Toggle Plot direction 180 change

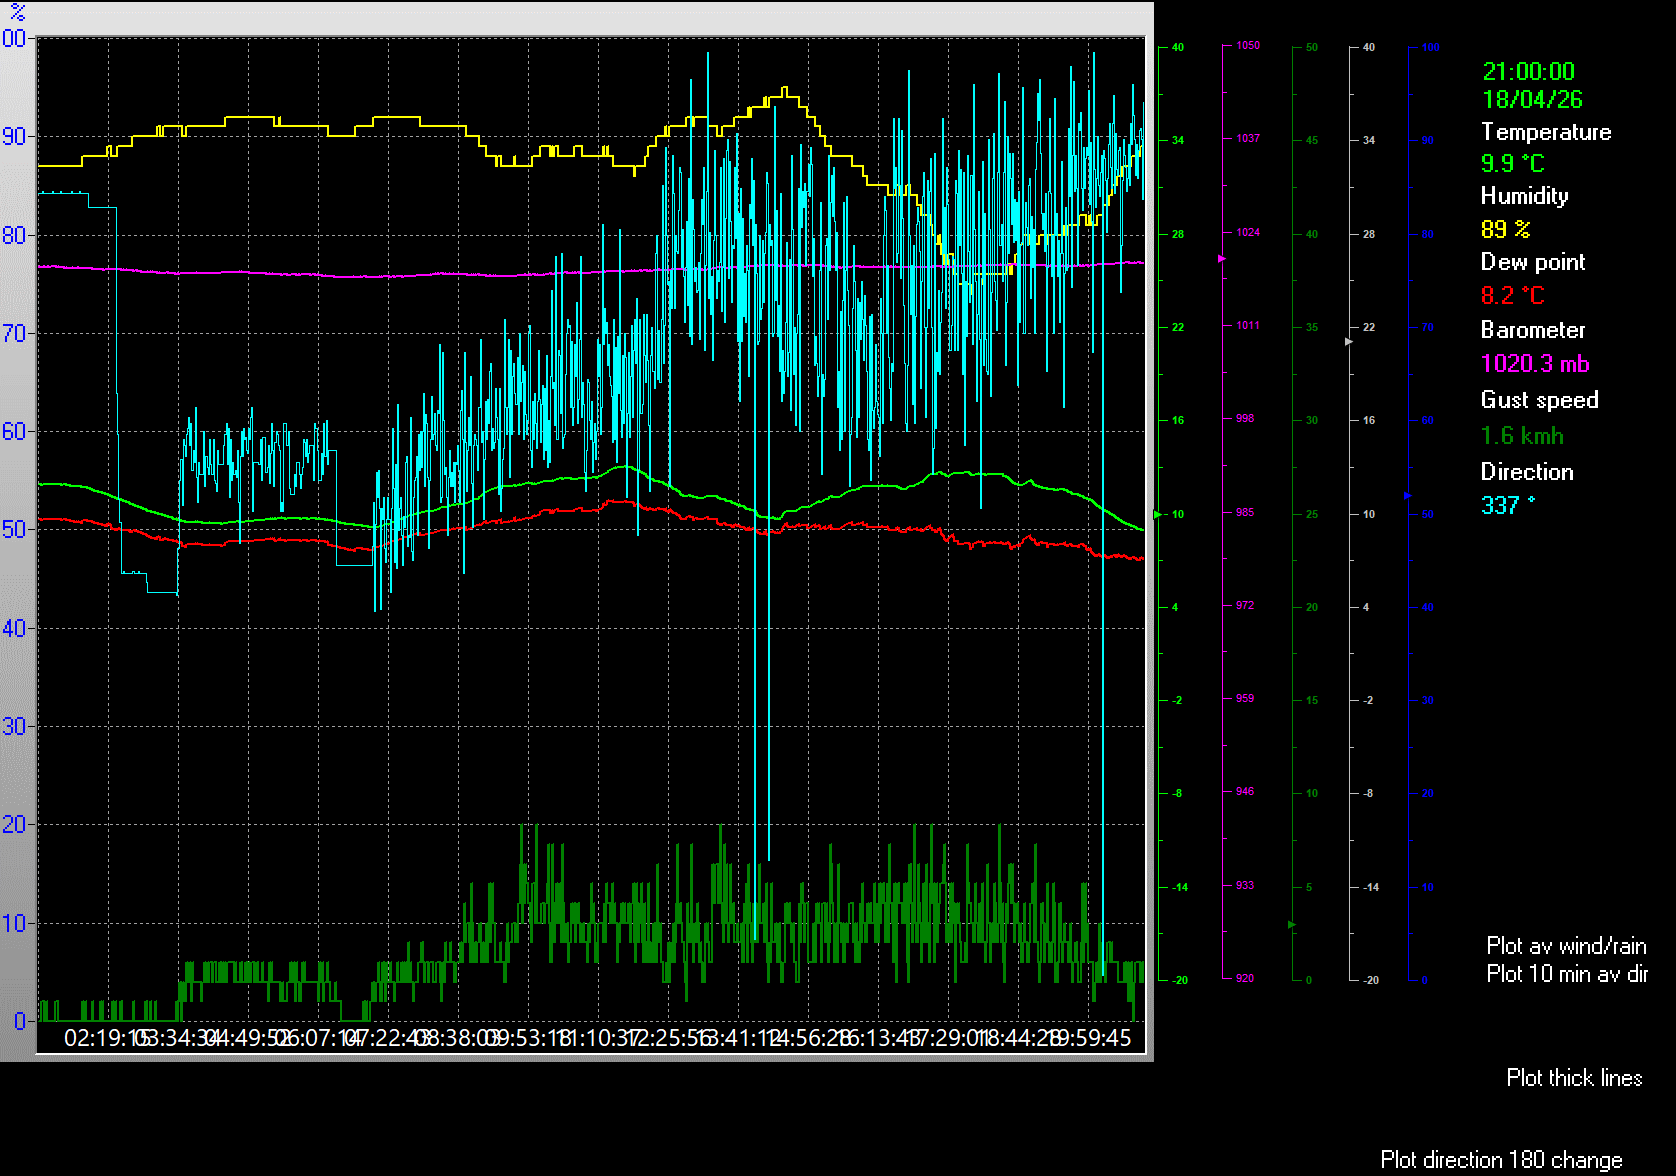tap(1500, 1160)
